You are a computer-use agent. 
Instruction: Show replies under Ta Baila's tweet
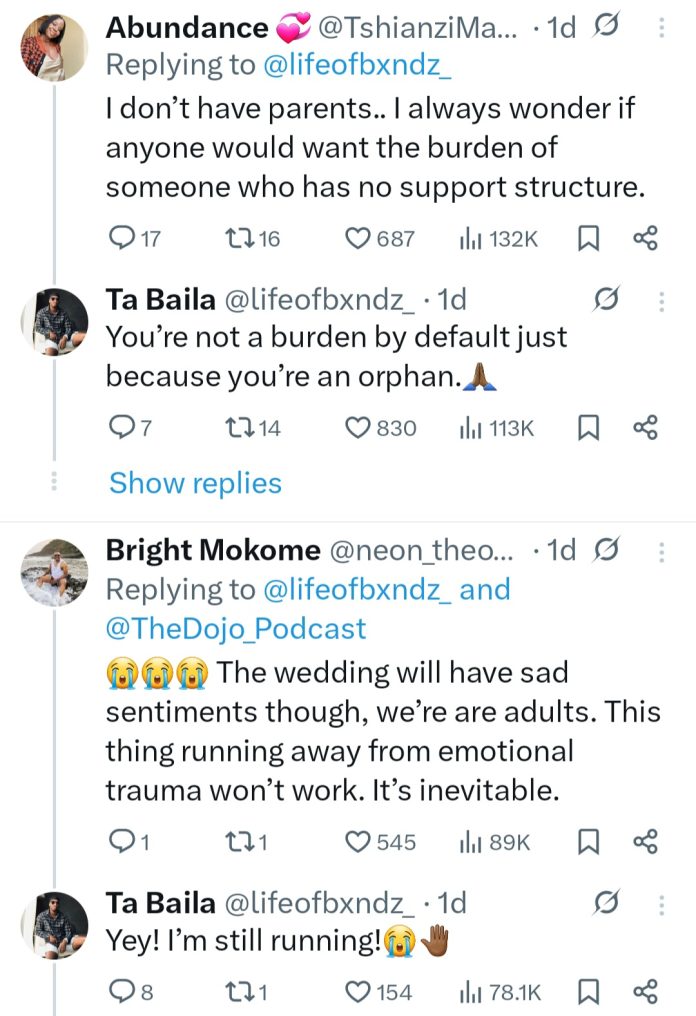click(195, 483)
